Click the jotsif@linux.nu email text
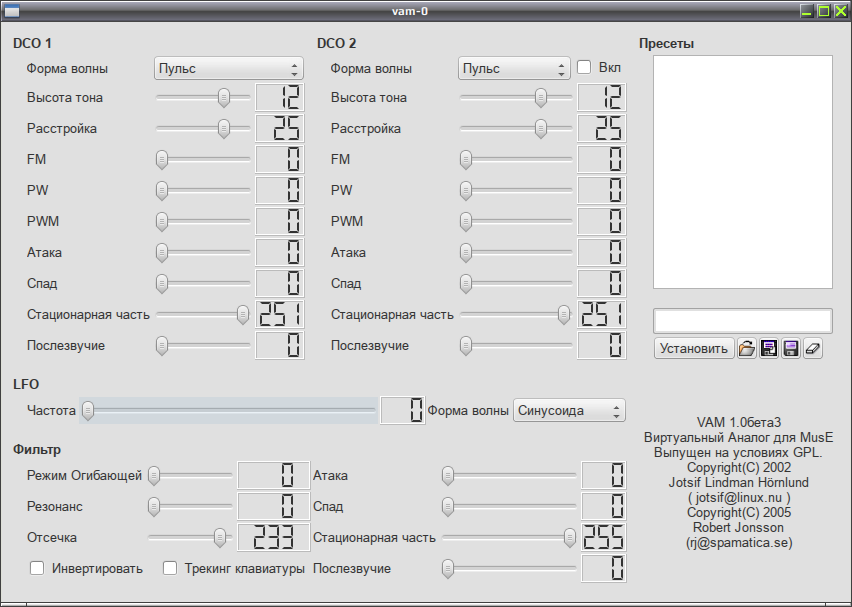Image resolution: width=852 pixels, height=607 pixels. click(738, 497)
